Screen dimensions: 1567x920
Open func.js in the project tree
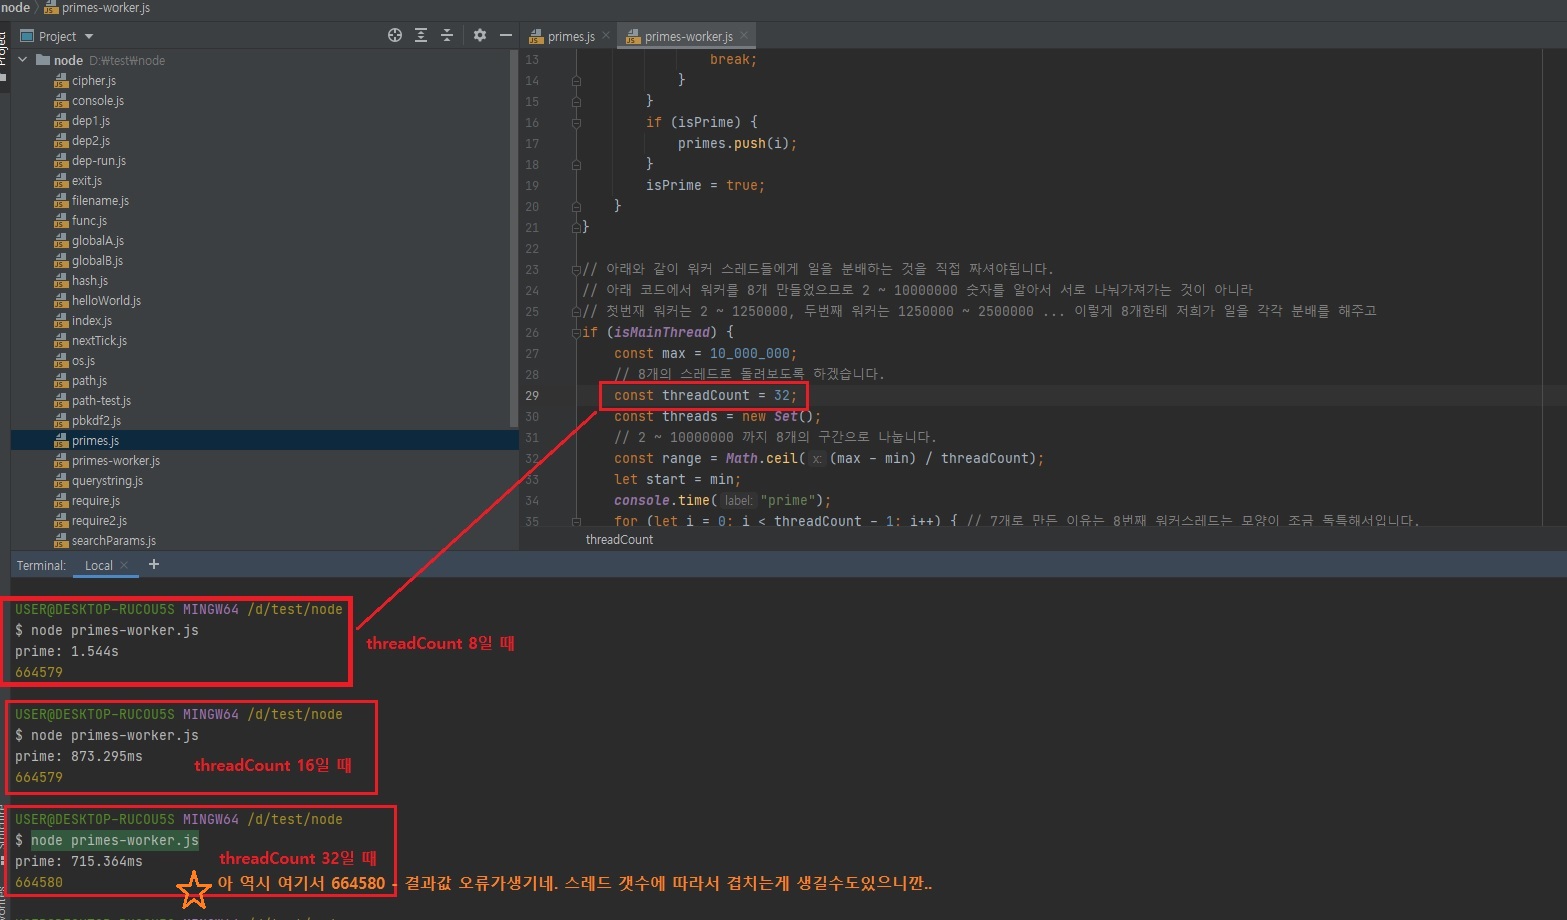coord(89,220)
